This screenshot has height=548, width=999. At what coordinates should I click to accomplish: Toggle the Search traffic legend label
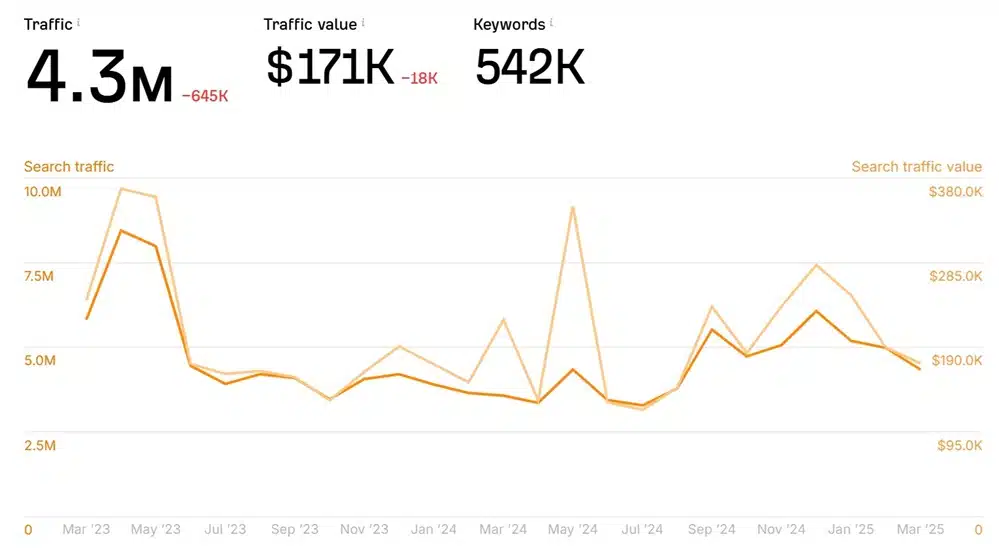click(x=69, y=167)
